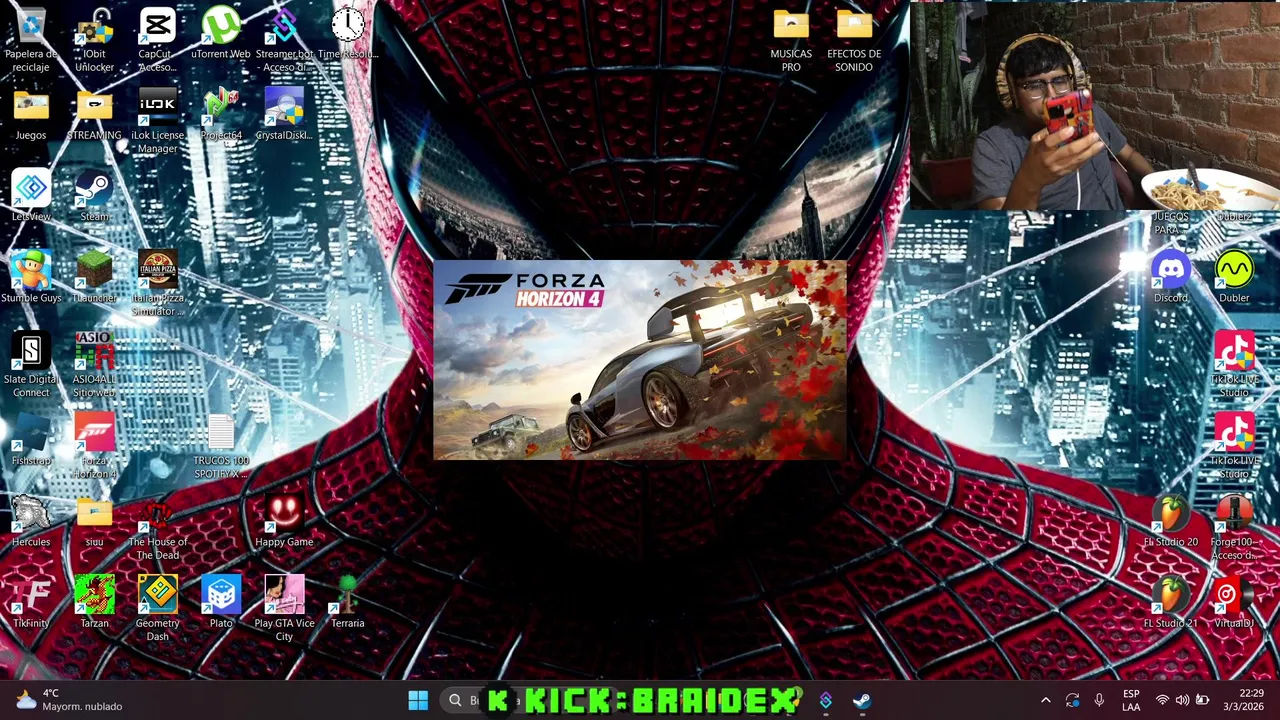Open Italian Pizza Simulator shortcut
This screenshot has height=720, width=1280.
[157, 284]
